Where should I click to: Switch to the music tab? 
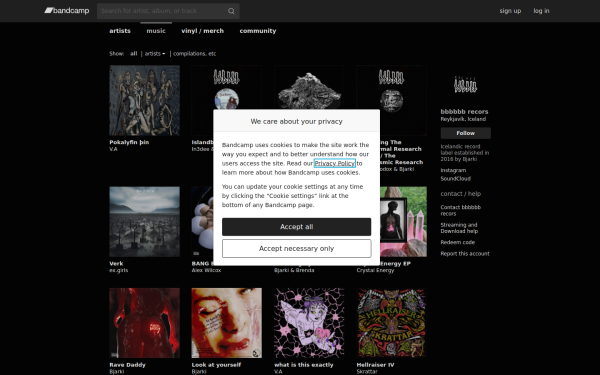point(156,31)
